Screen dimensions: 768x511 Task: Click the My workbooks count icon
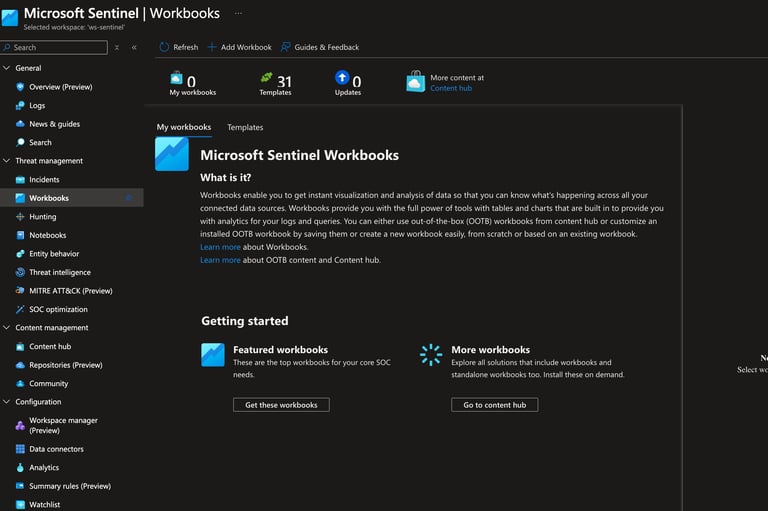[176, 78]
